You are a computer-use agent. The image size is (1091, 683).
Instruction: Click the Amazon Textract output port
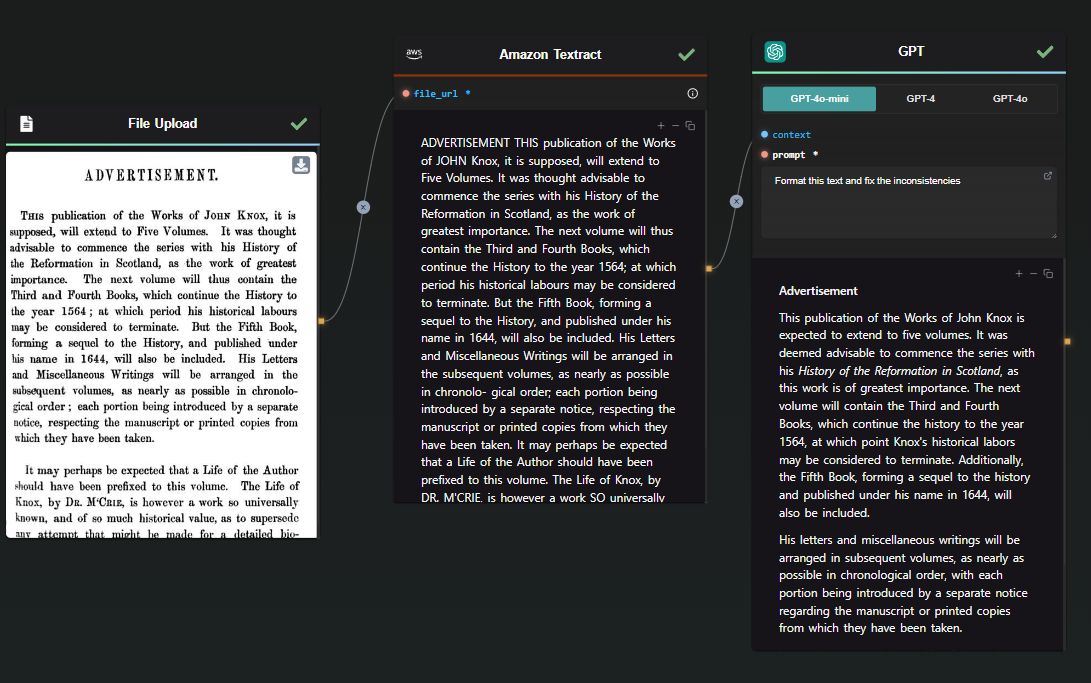point(709,268)
